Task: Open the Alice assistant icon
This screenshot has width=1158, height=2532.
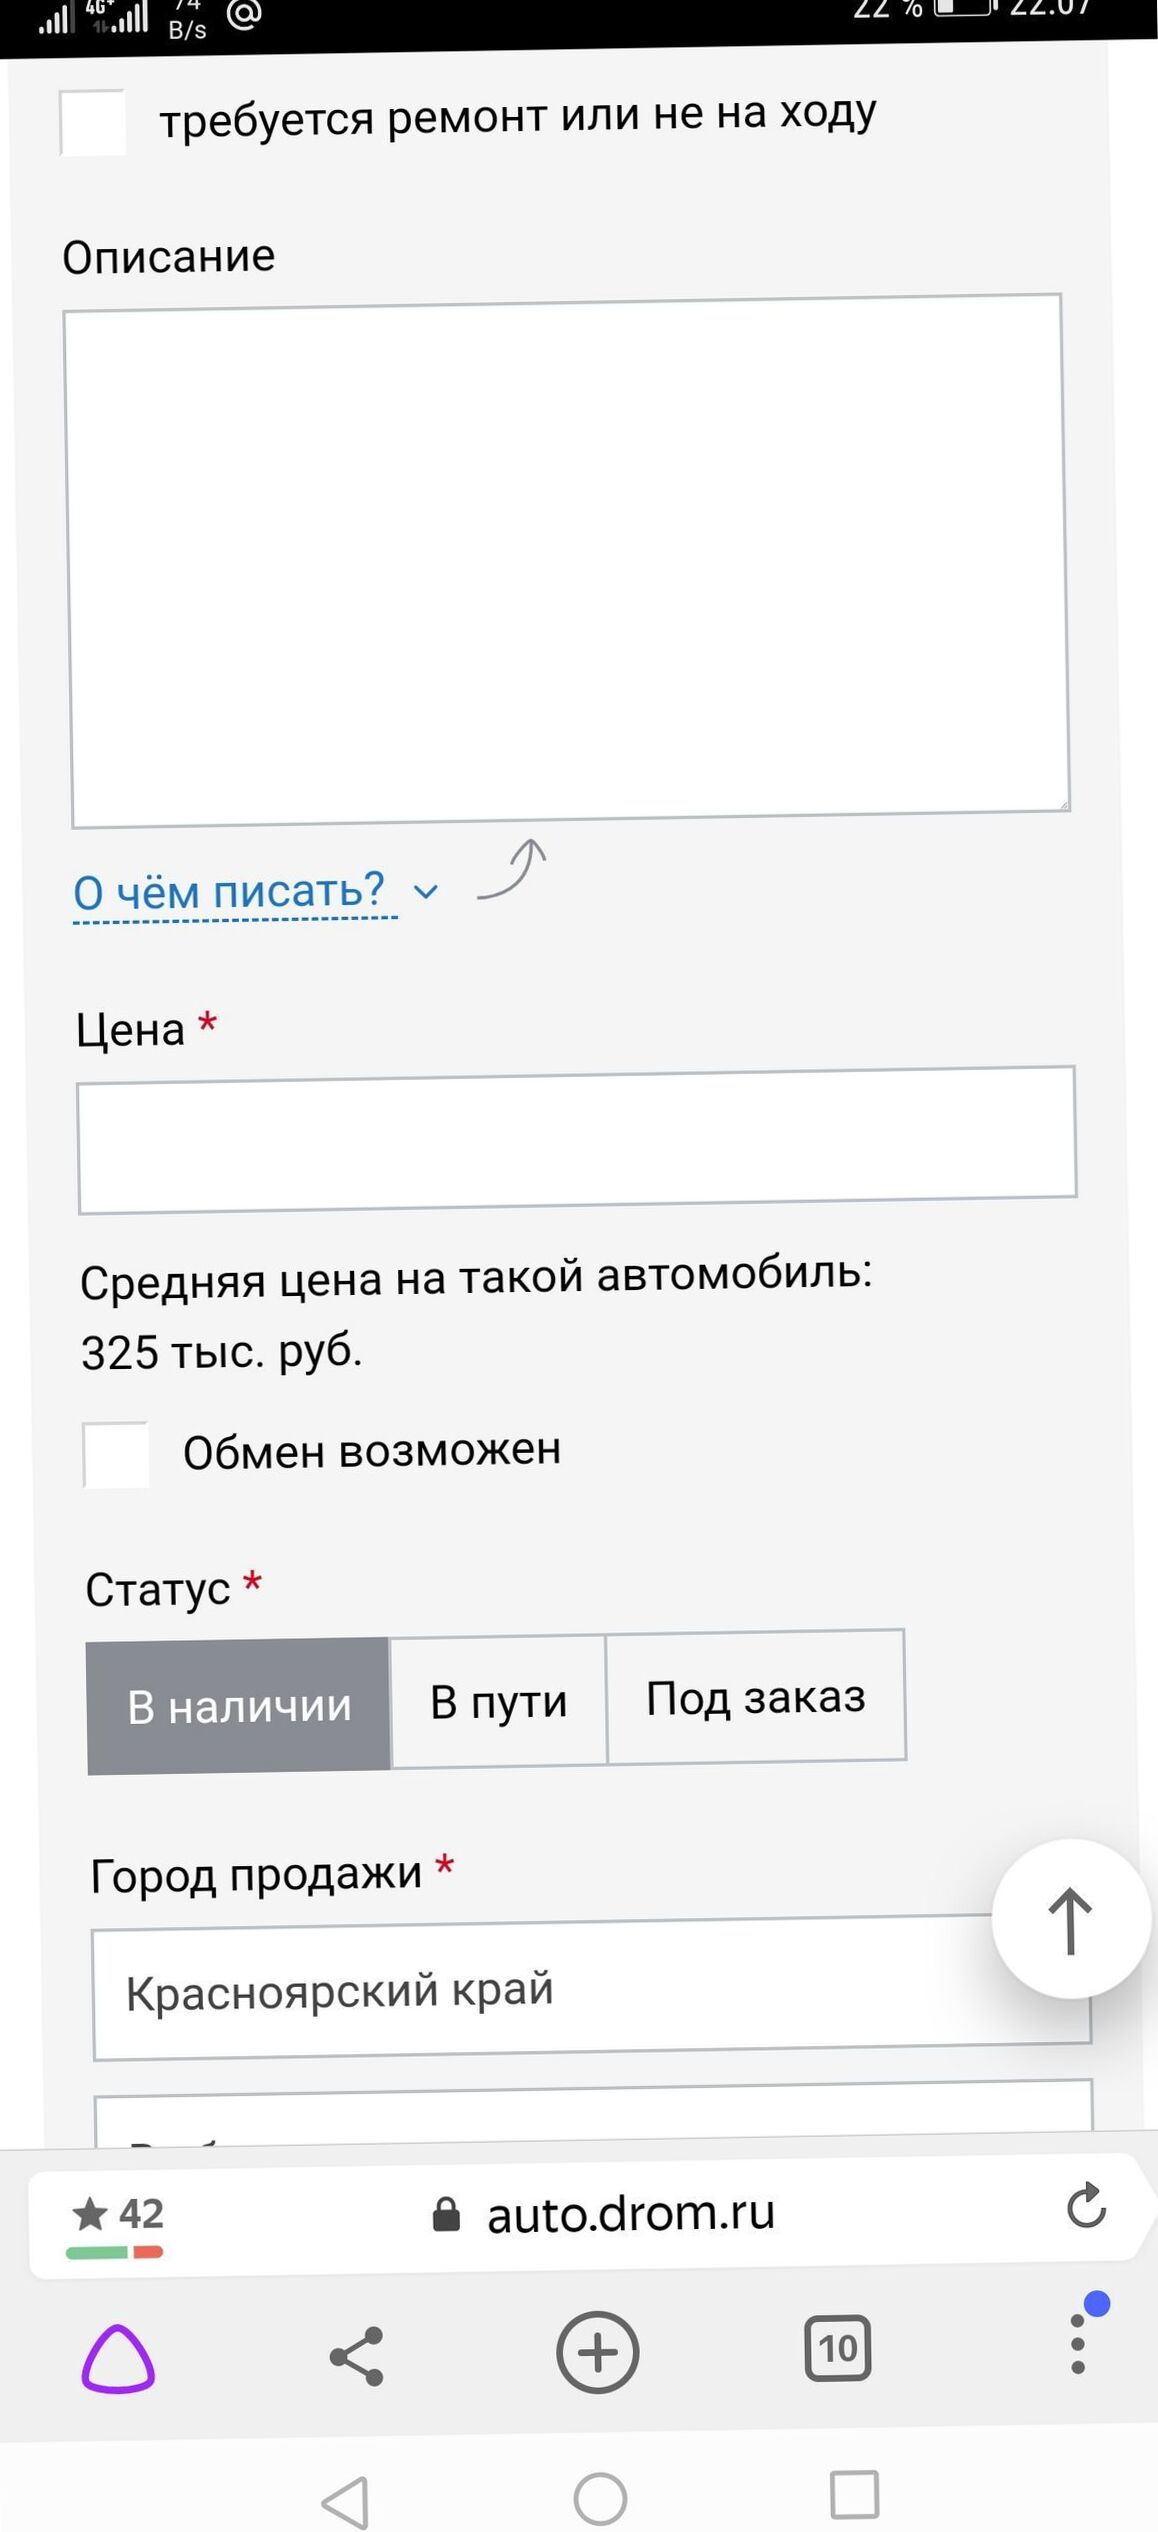Action: coord(118,2358)
